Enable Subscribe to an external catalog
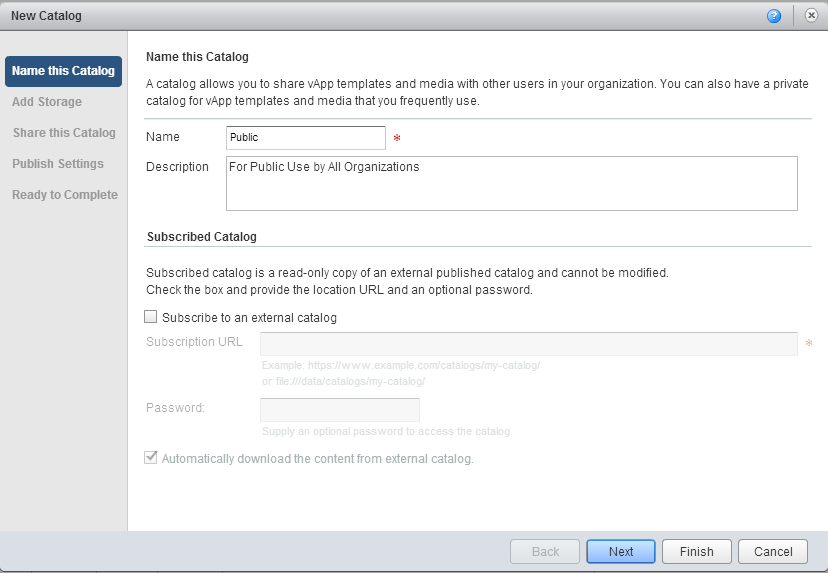The height and width of the screenshot is (573, 828). [151, 318]
